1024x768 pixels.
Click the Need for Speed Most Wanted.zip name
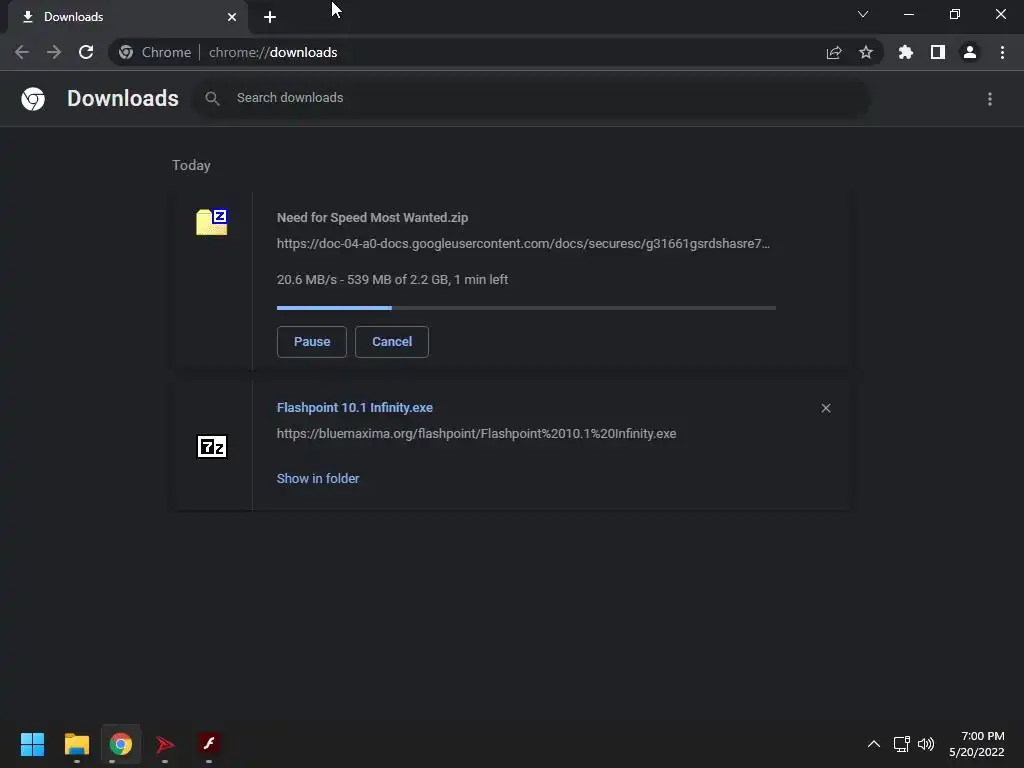tap(372, 217)
